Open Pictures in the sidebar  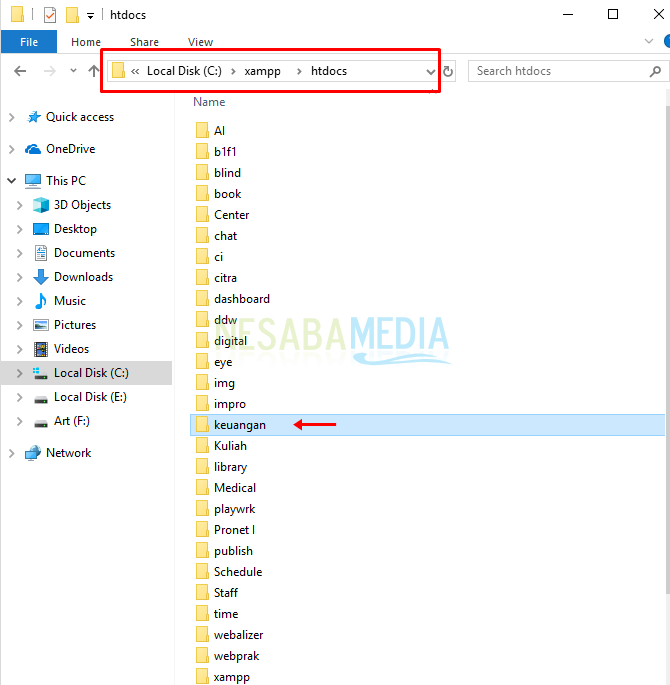click(75, 325)
